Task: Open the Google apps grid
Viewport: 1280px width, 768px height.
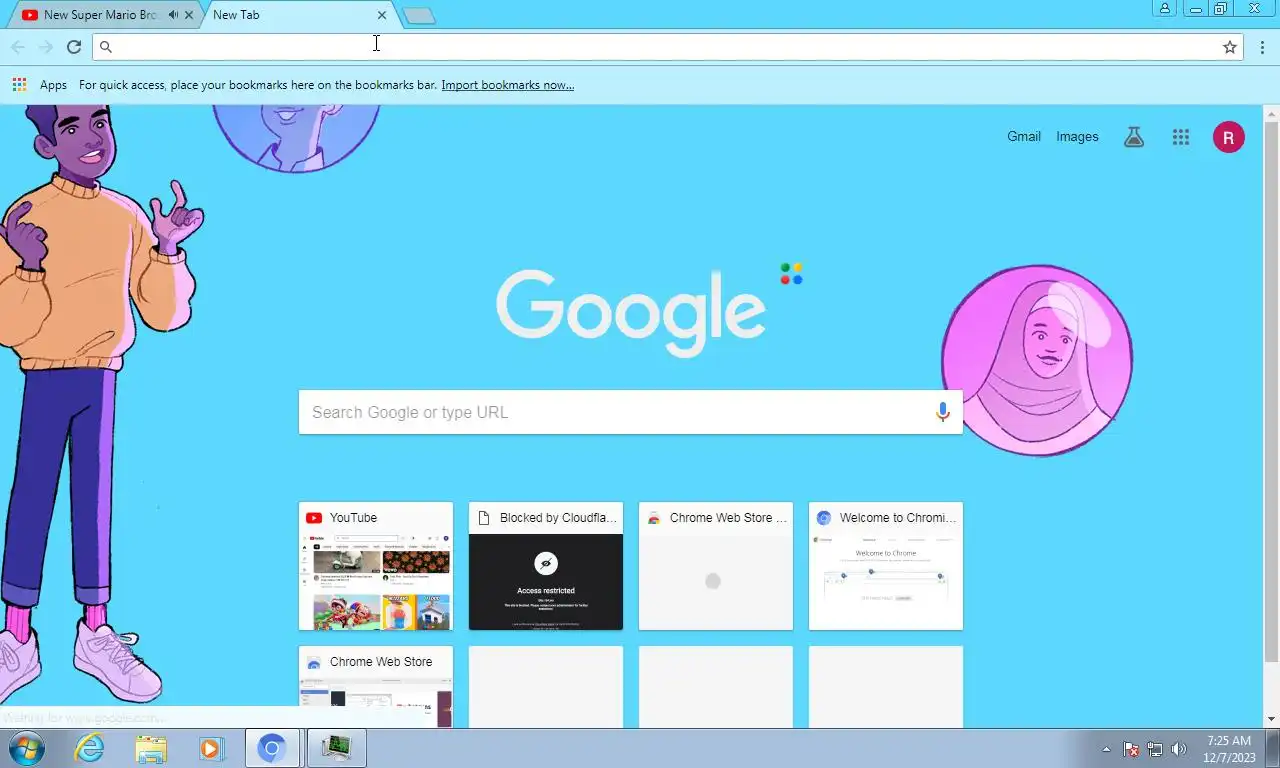Action: 1181,138
